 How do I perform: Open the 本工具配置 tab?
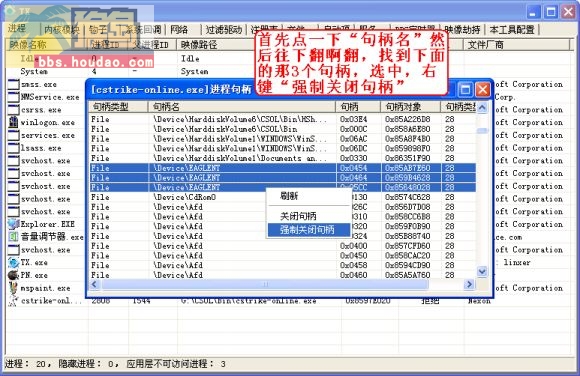tap(512, 30)
